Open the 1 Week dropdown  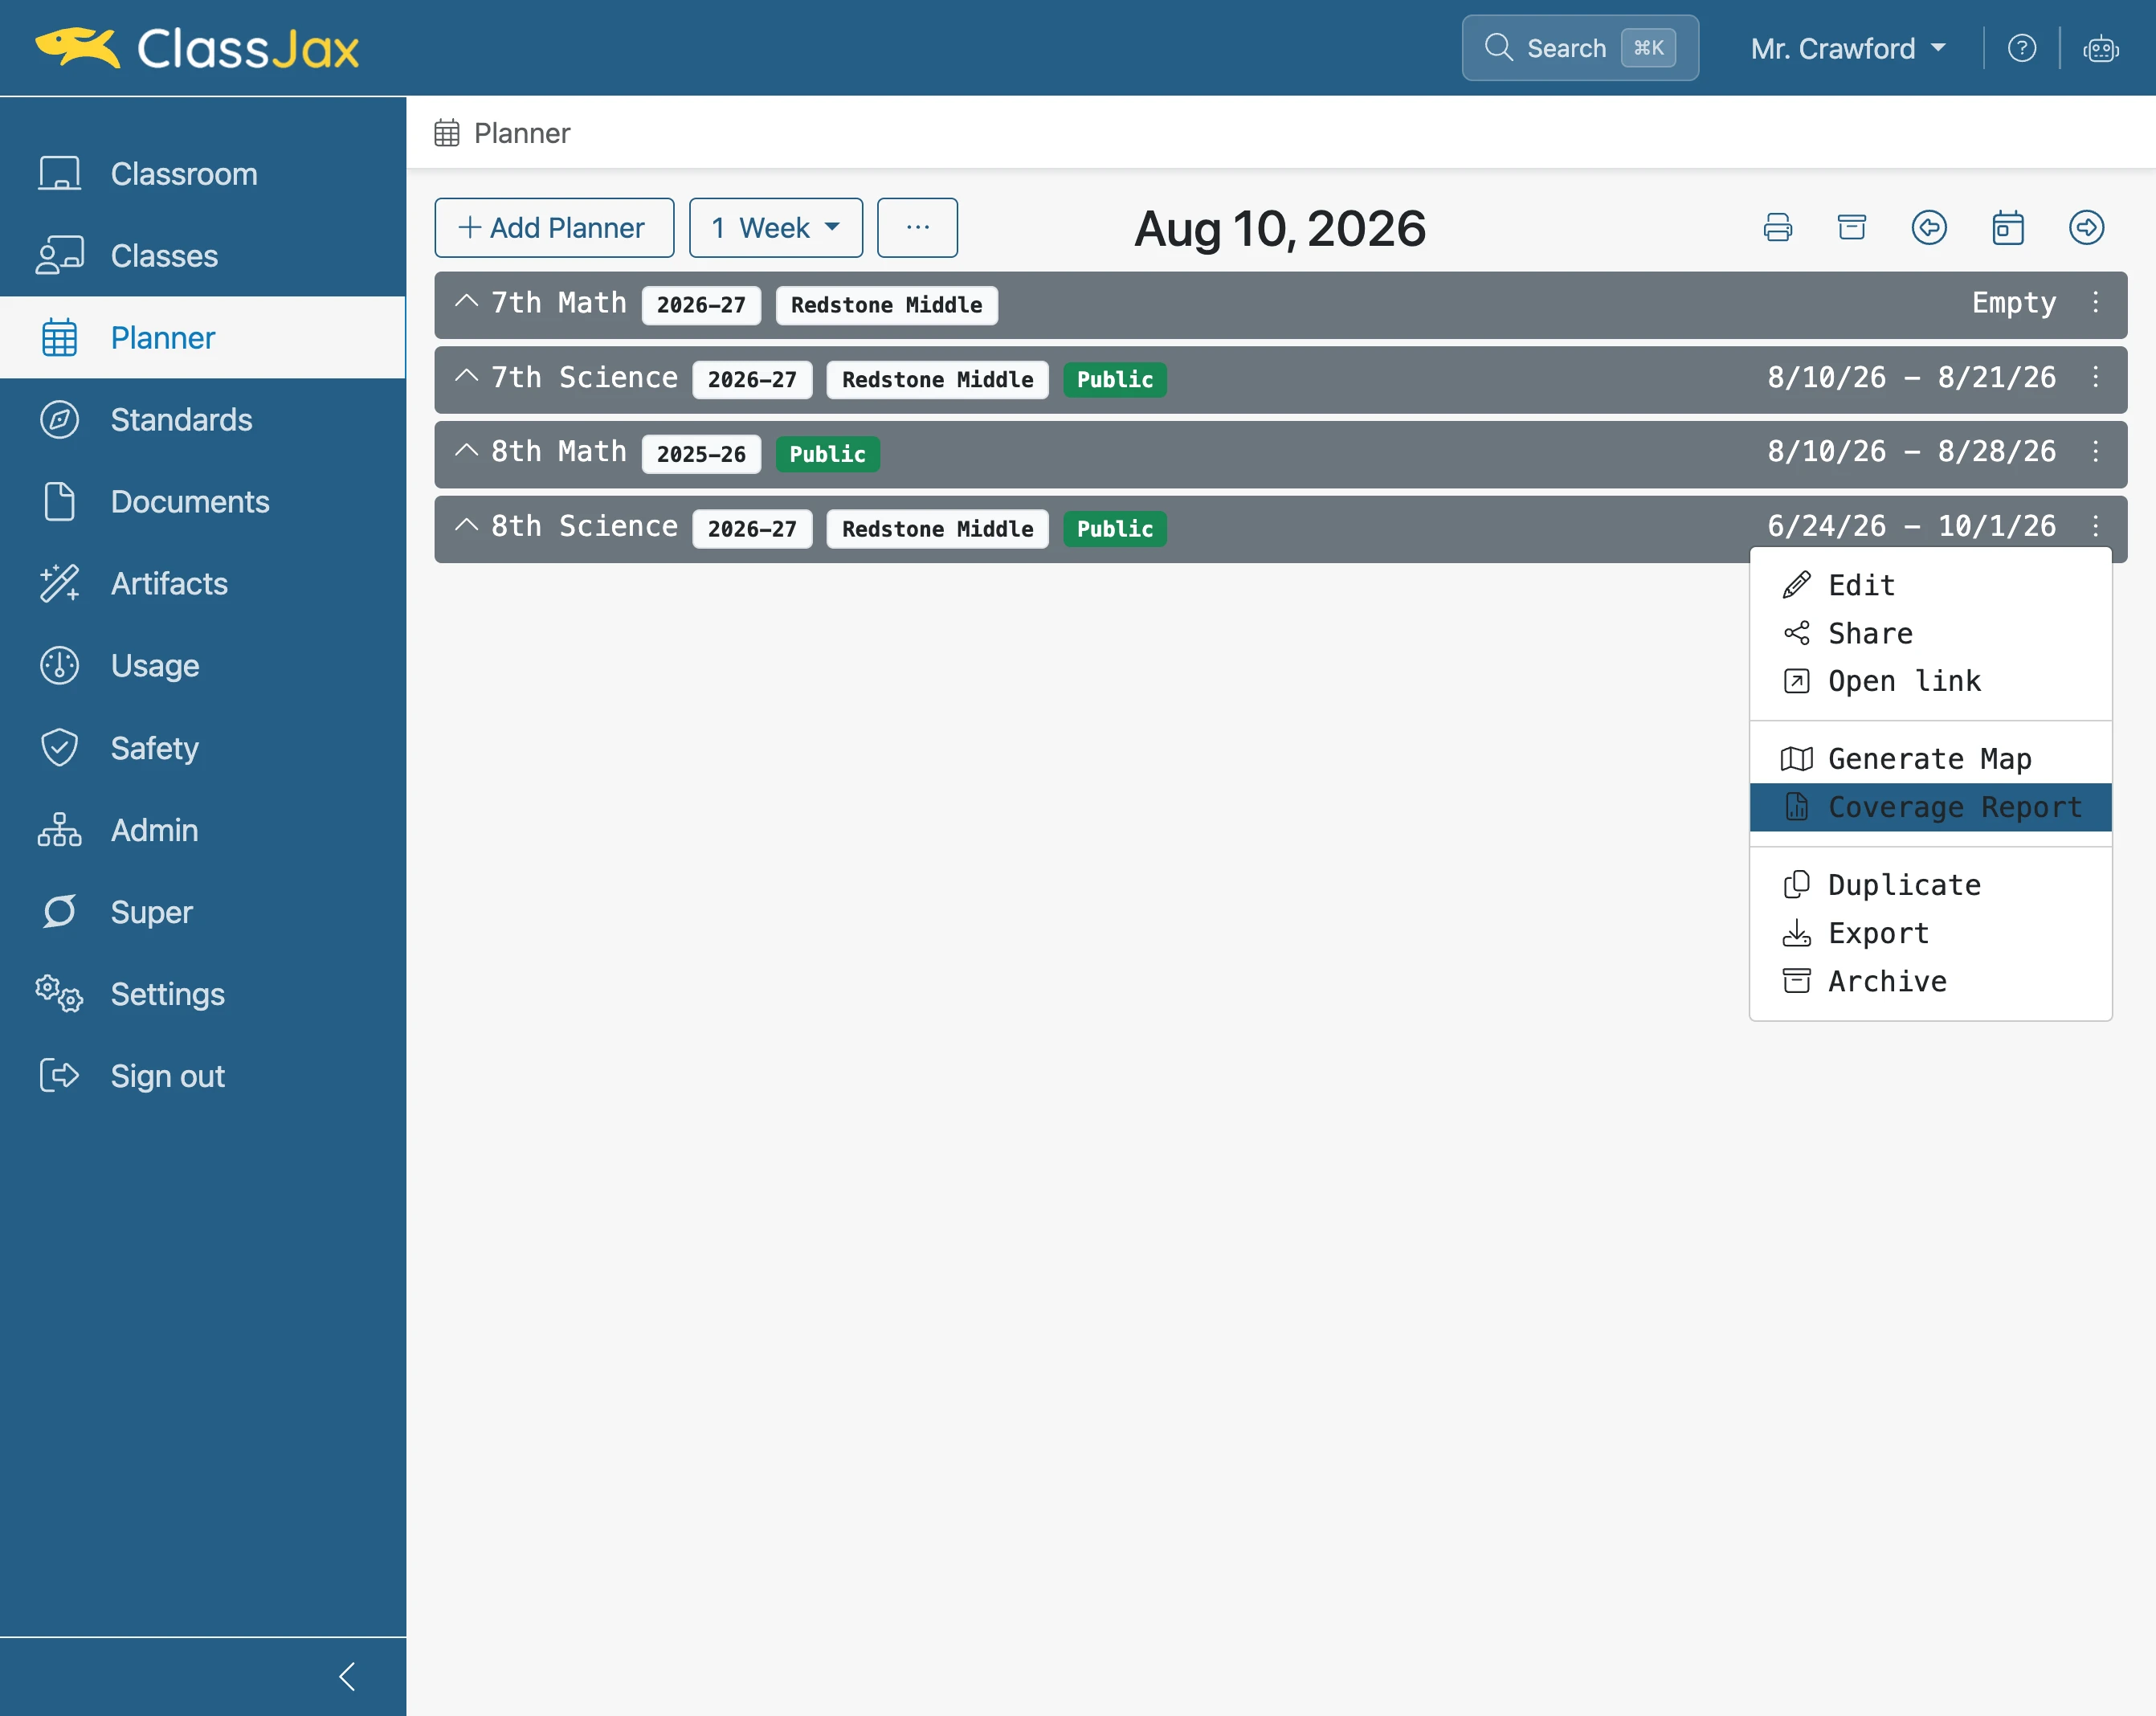(776, 228)
